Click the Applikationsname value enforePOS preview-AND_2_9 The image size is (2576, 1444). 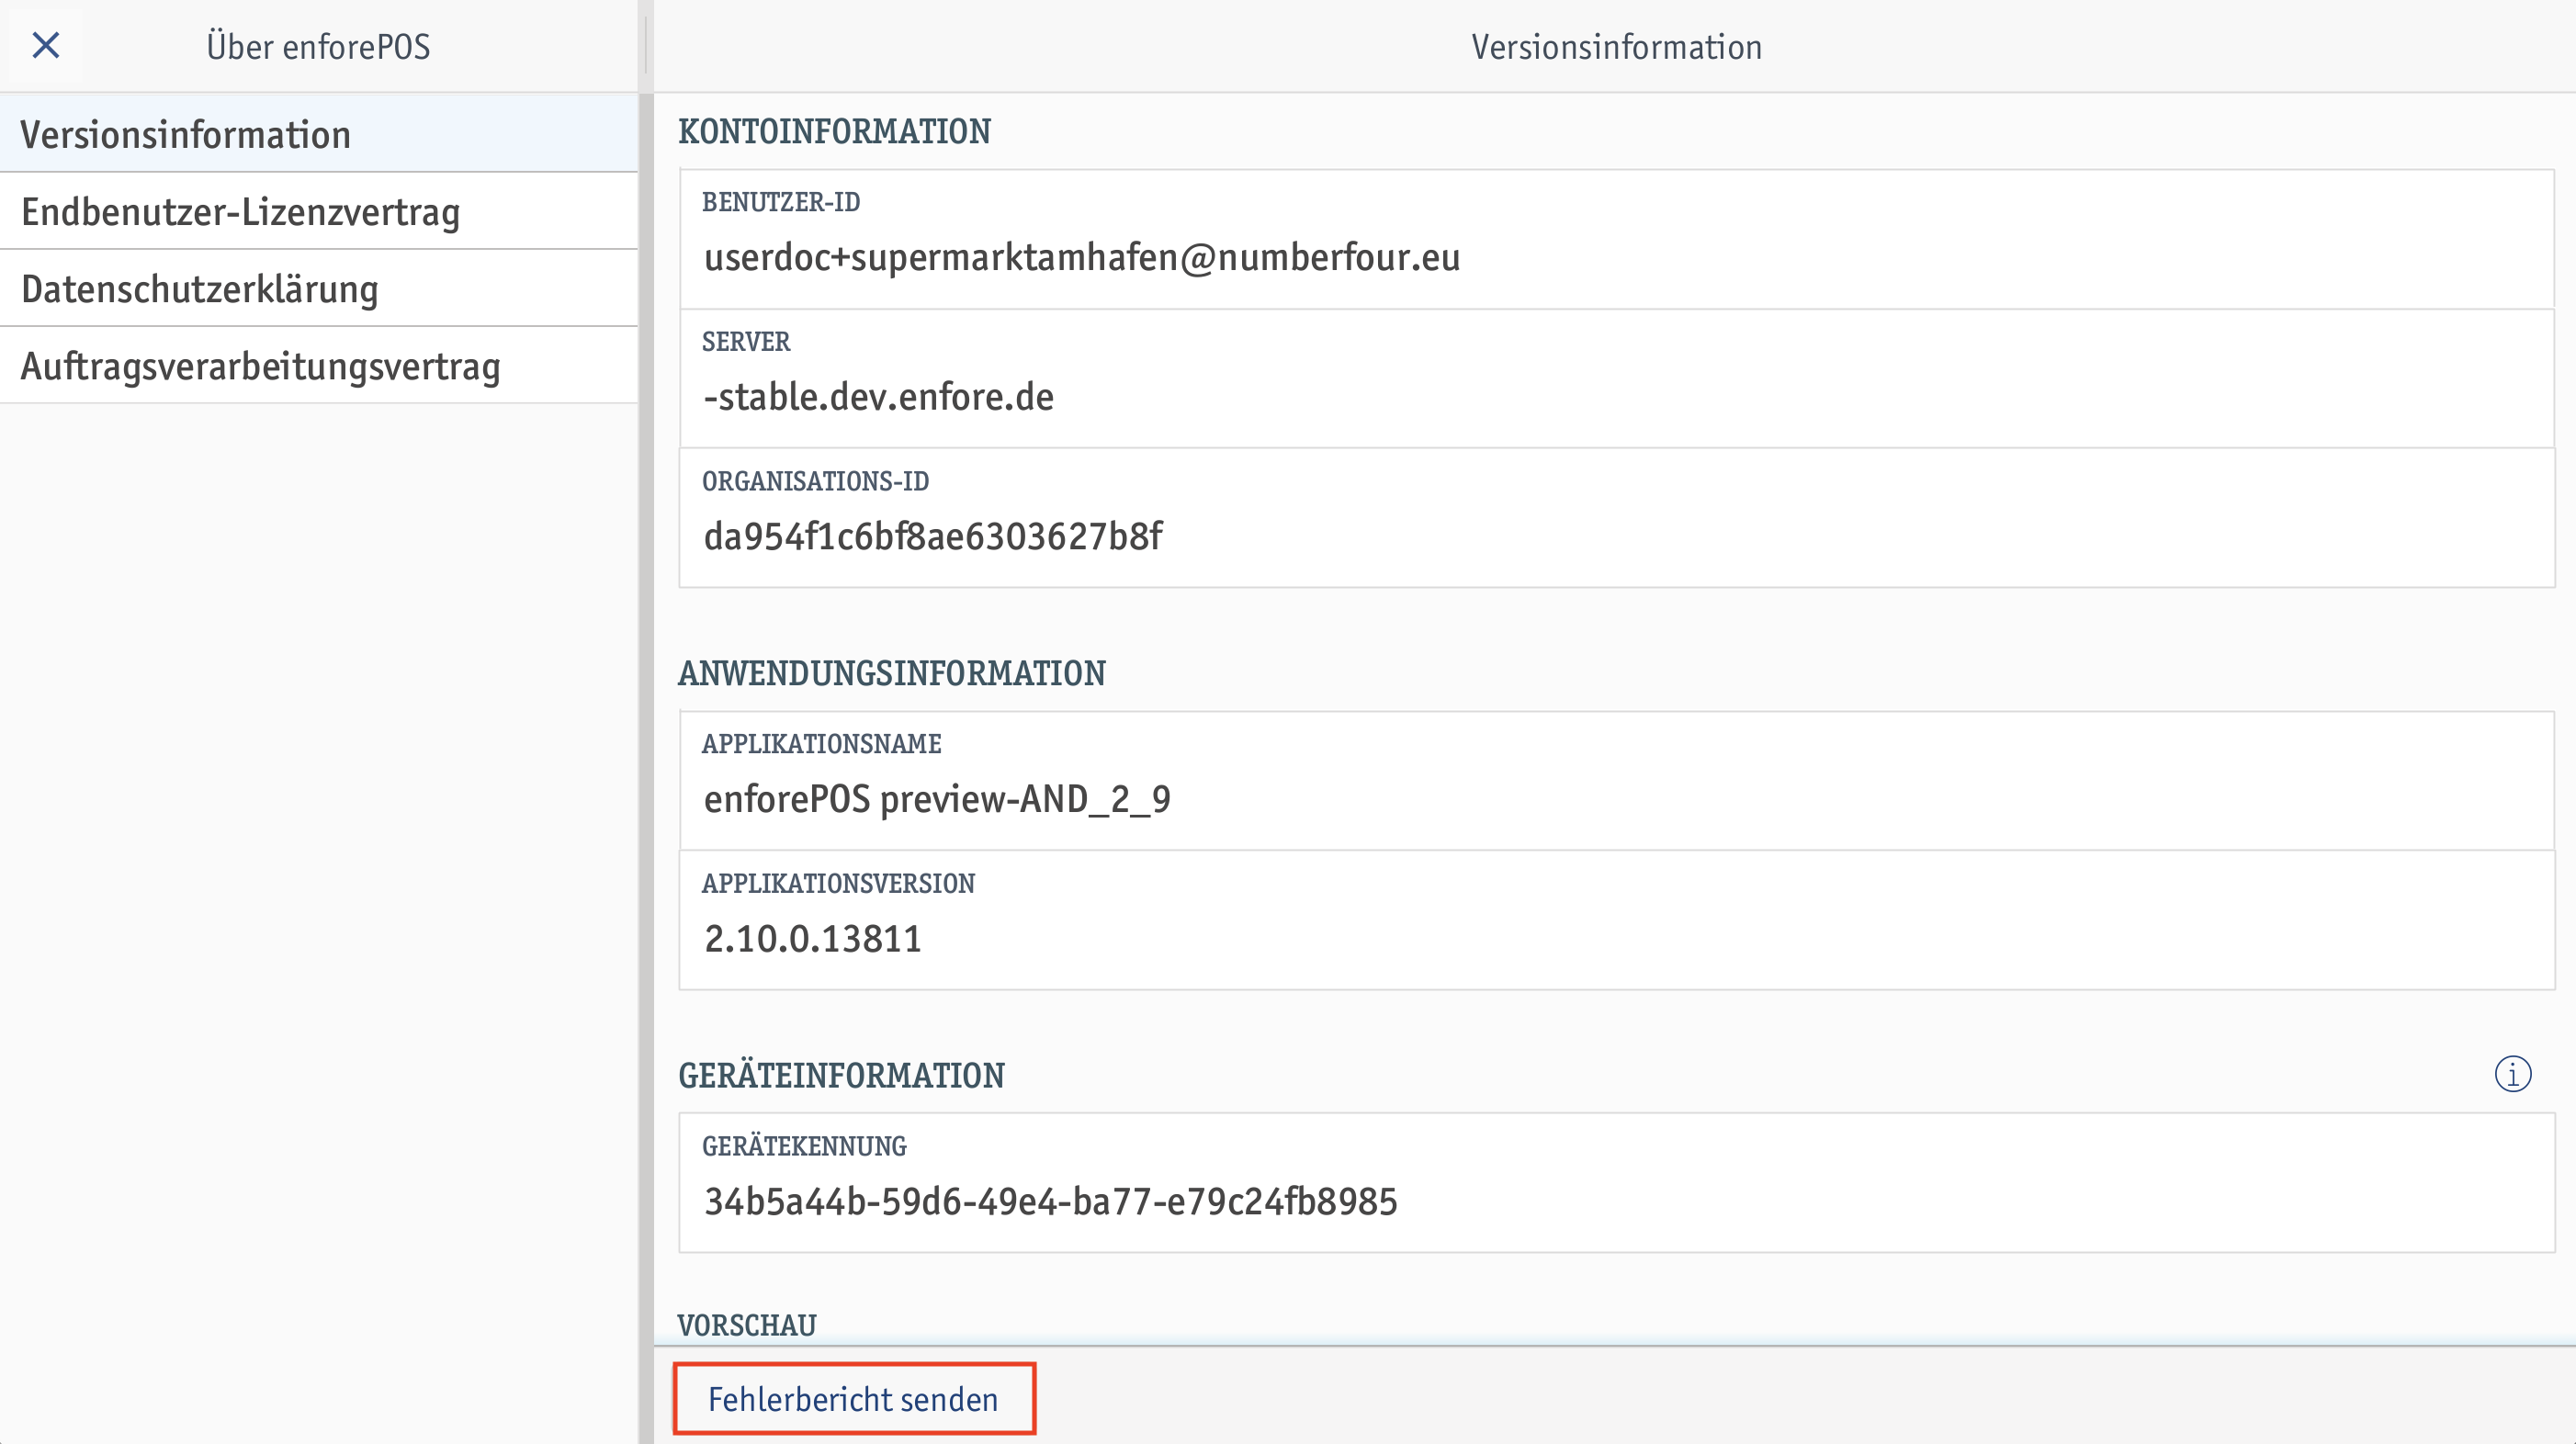tap(937, 798)
